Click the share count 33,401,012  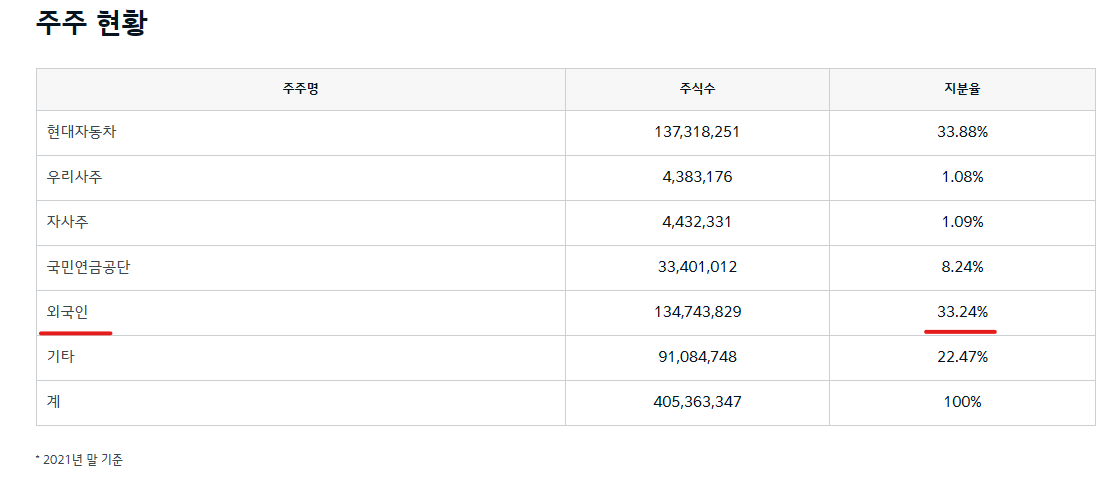(x=697, y=267)
